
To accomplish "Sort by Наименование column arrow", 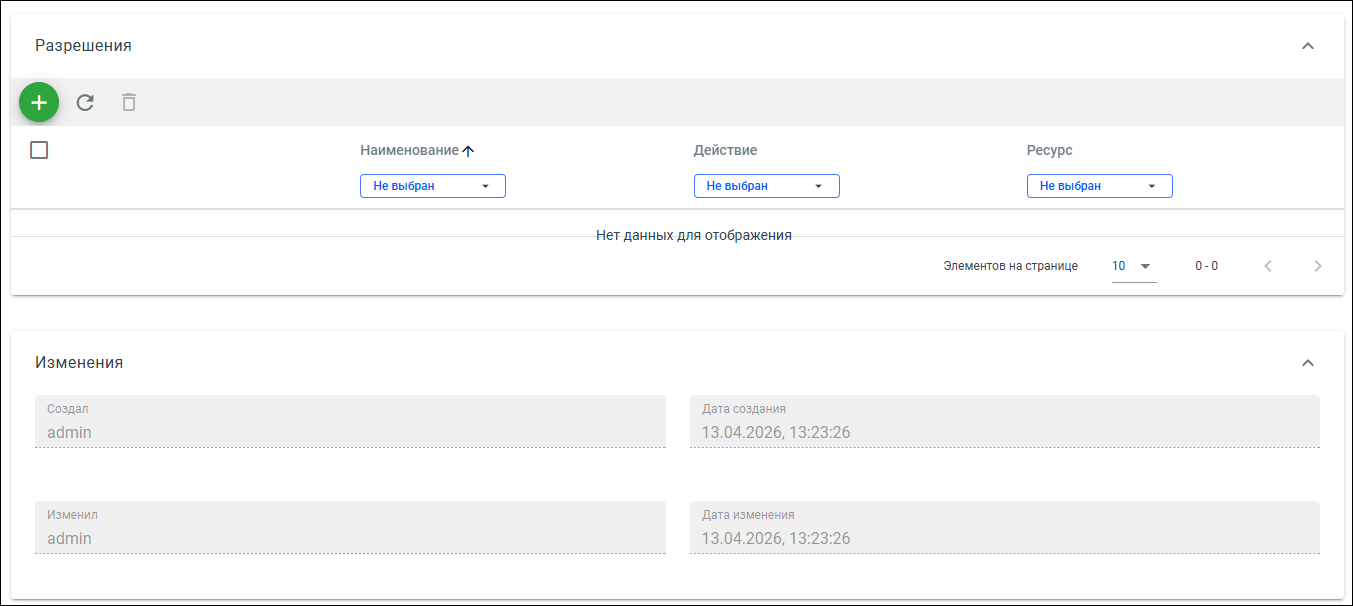I will (468, 151).
